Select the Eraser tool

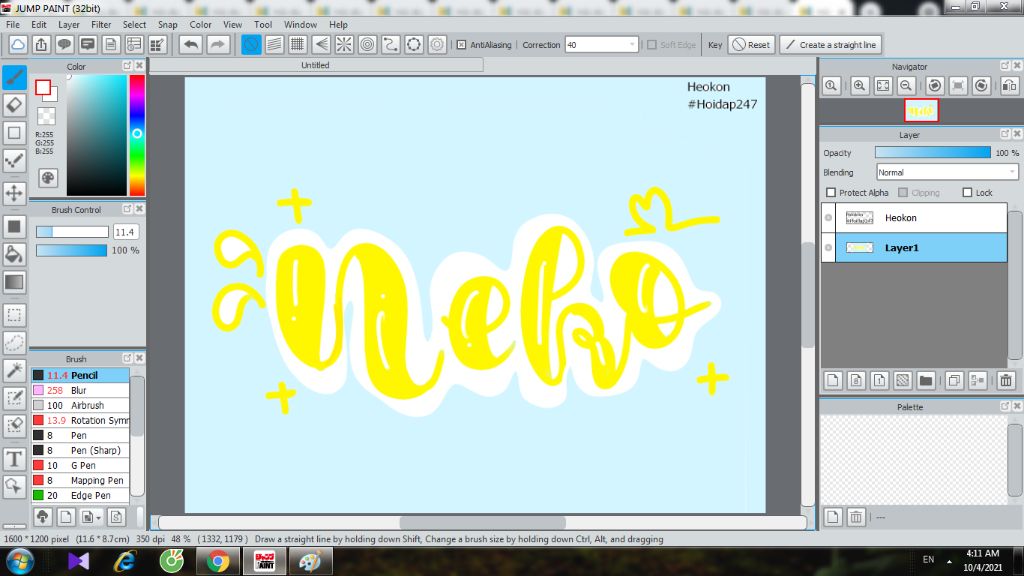[14, 105]
